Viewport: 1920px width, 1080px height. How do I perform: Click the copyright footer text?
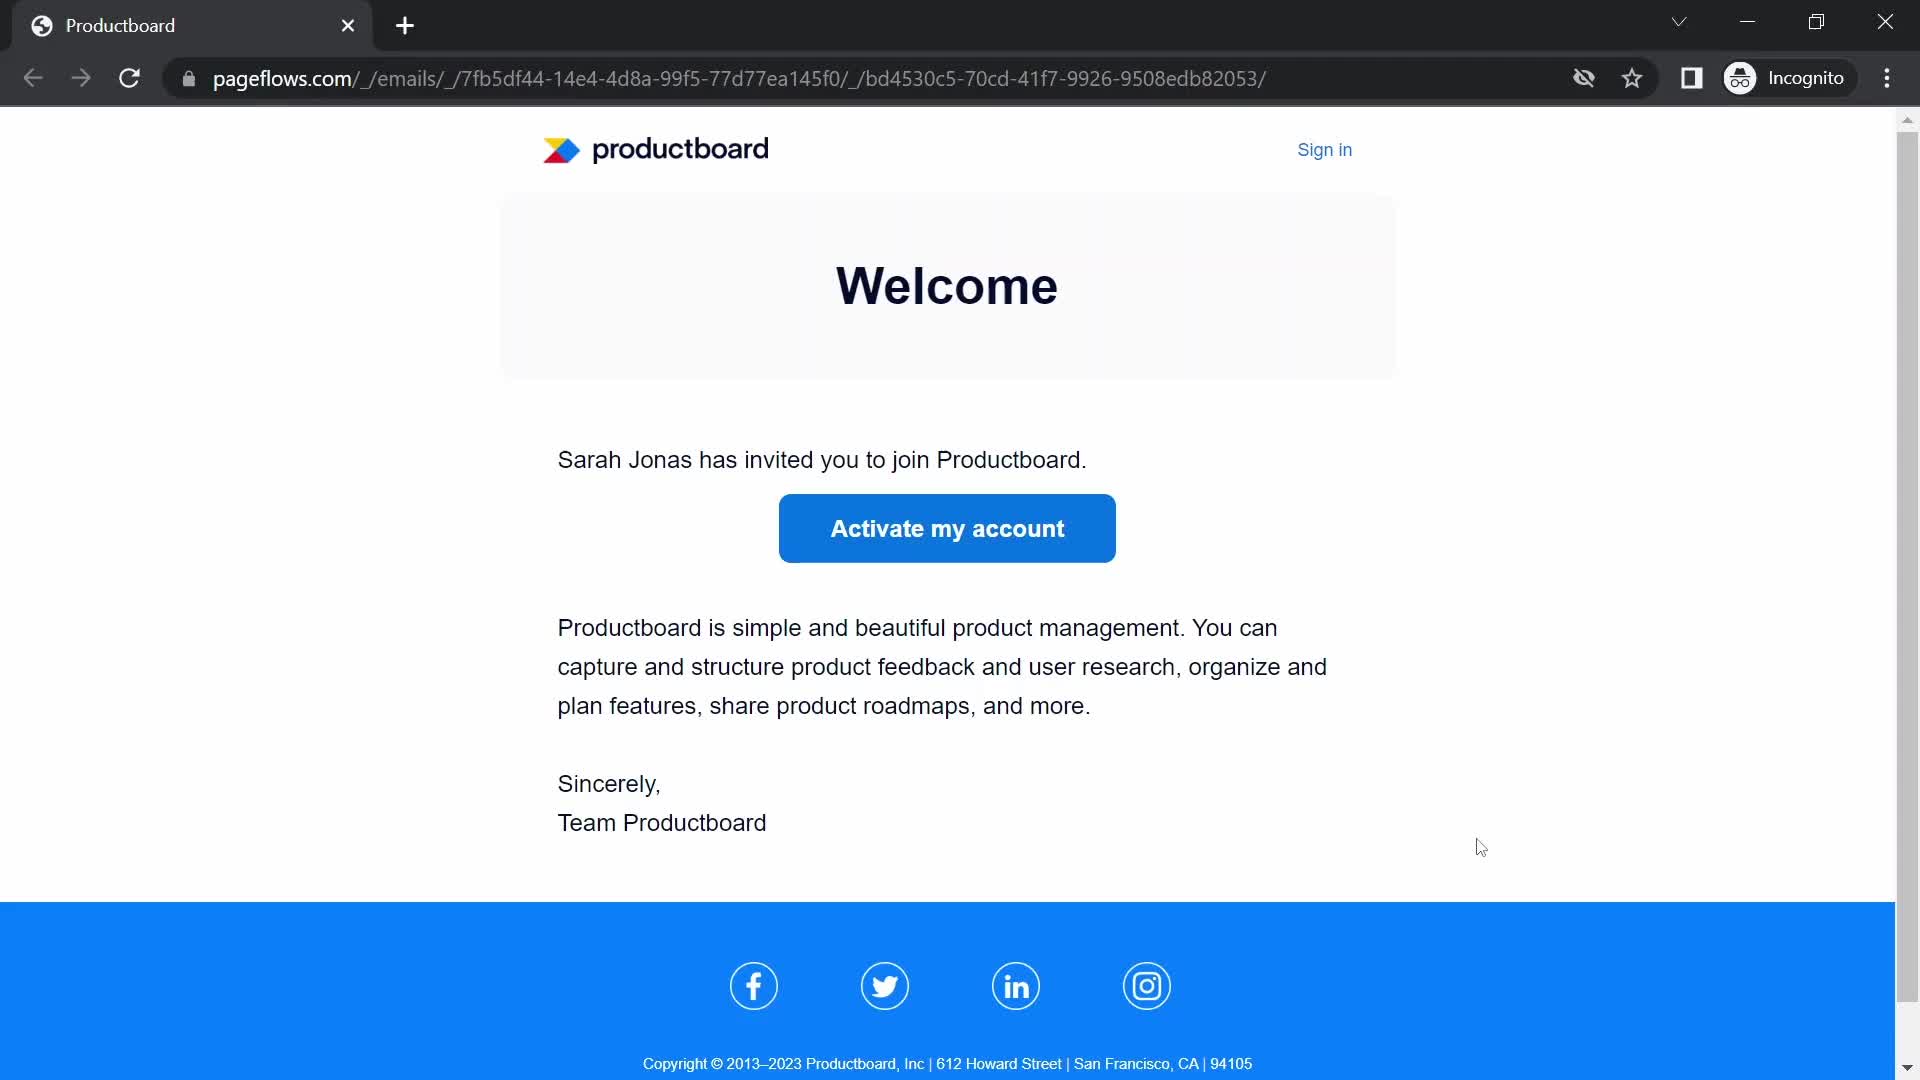[947, 1064]
